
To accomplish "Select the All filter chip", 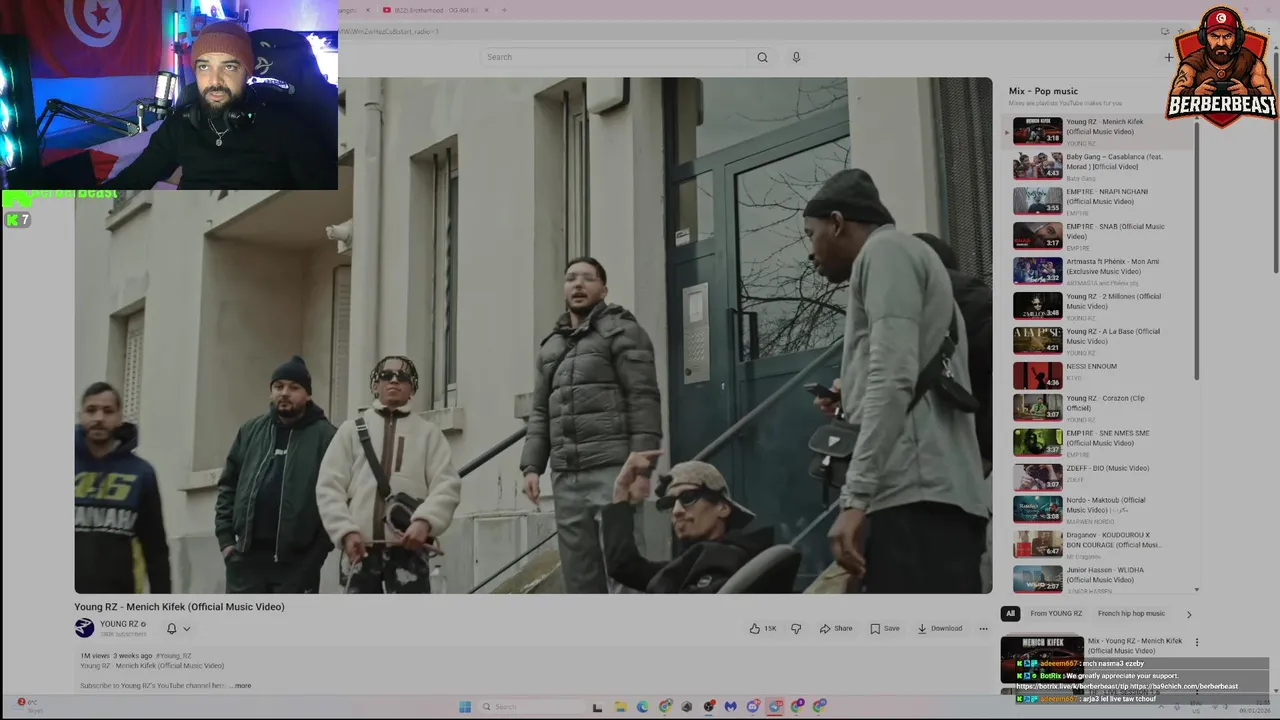I will [x=1010, y=613].
